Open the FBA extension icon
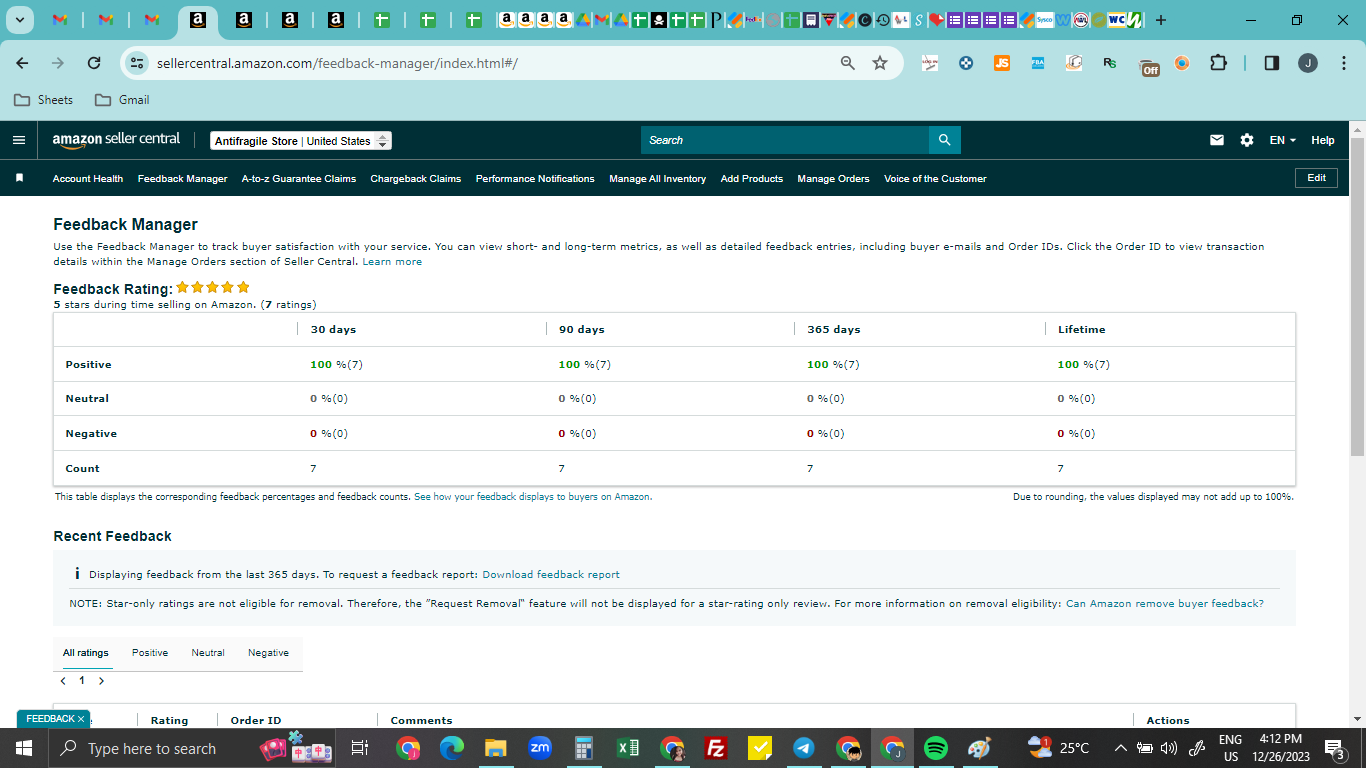This screenshot has height=768, width=1366. (1038, 63)
